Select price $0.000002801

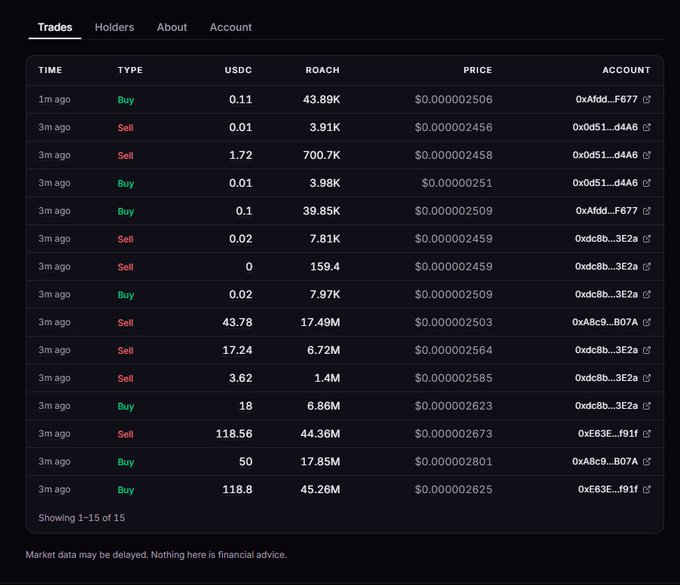(x=454, y=461)
